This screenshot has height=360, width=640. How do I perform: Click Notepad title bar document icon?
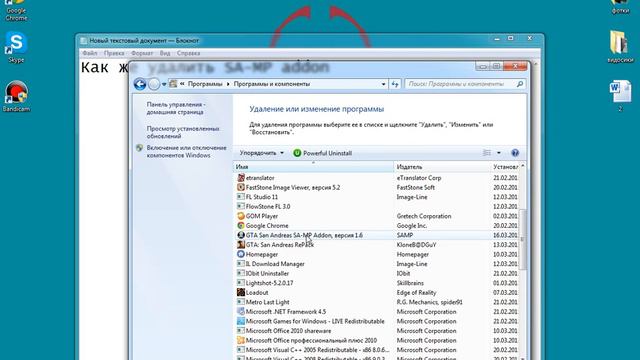tap(84, 41)
